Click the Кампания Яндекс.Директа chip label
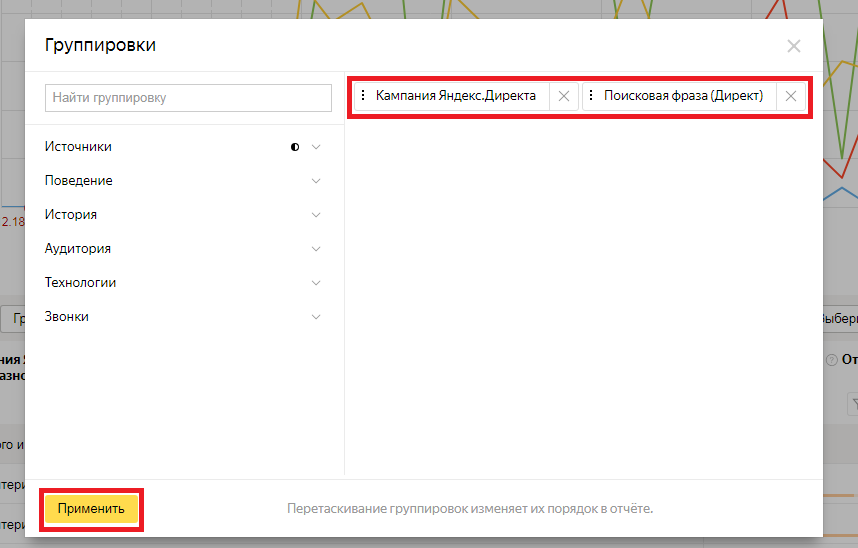Image resolution: width=858 pixels, height=548 pixels. pos(456,96)
